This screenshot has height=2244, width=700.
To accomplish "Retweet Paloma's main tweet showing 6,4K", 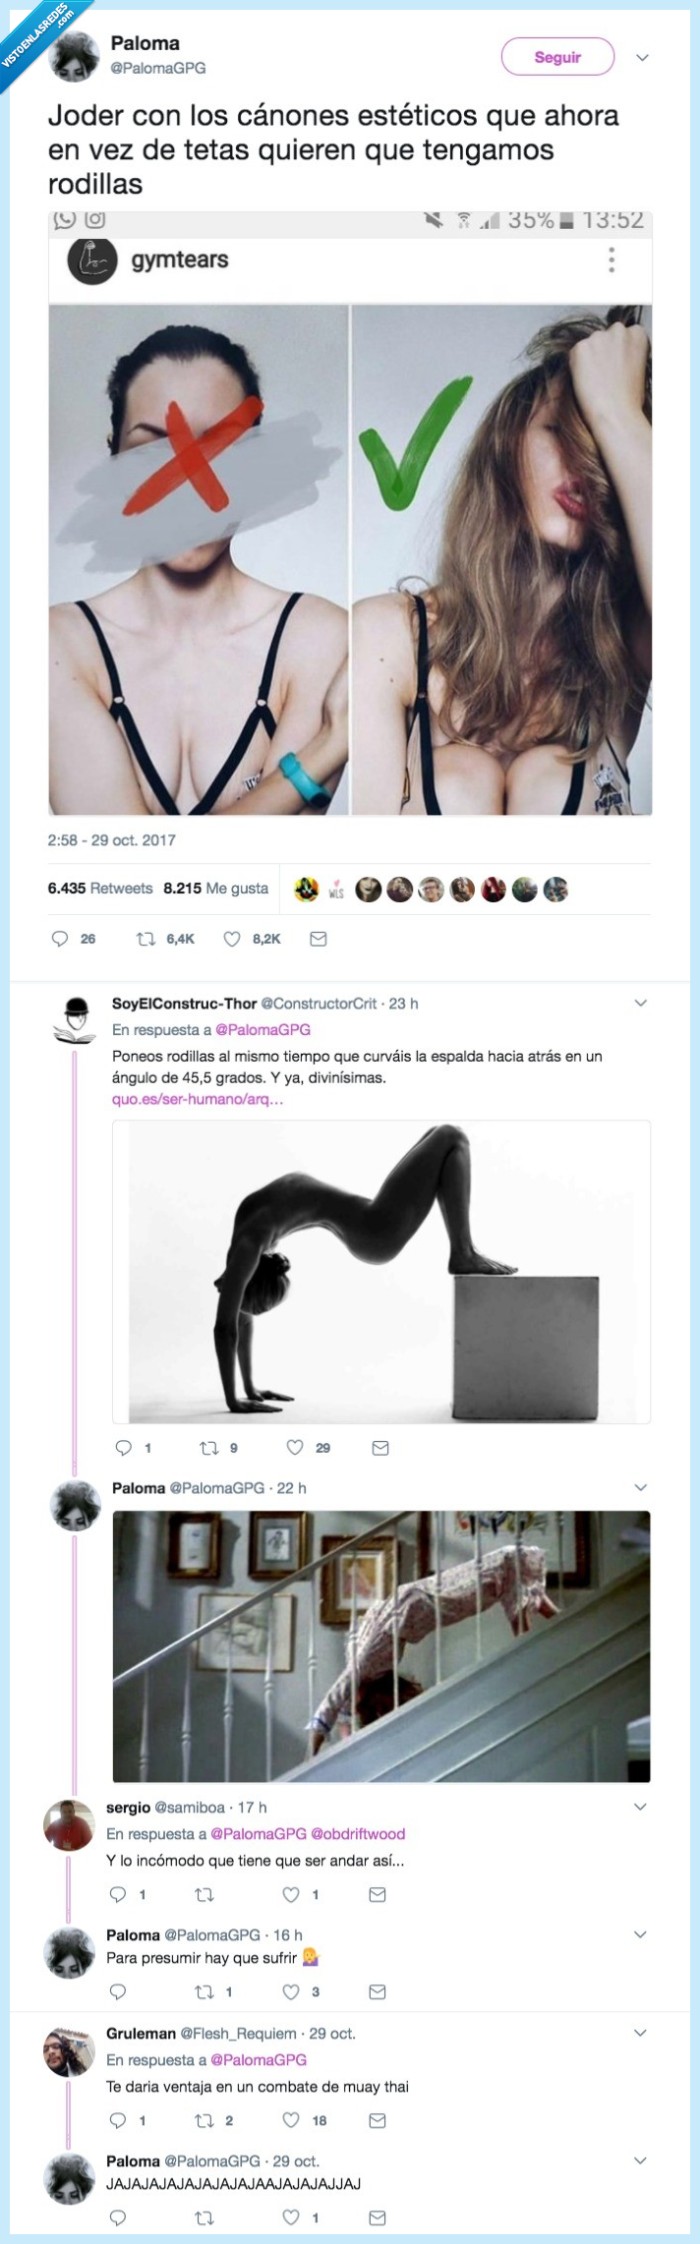I will [x=147, y=939].
